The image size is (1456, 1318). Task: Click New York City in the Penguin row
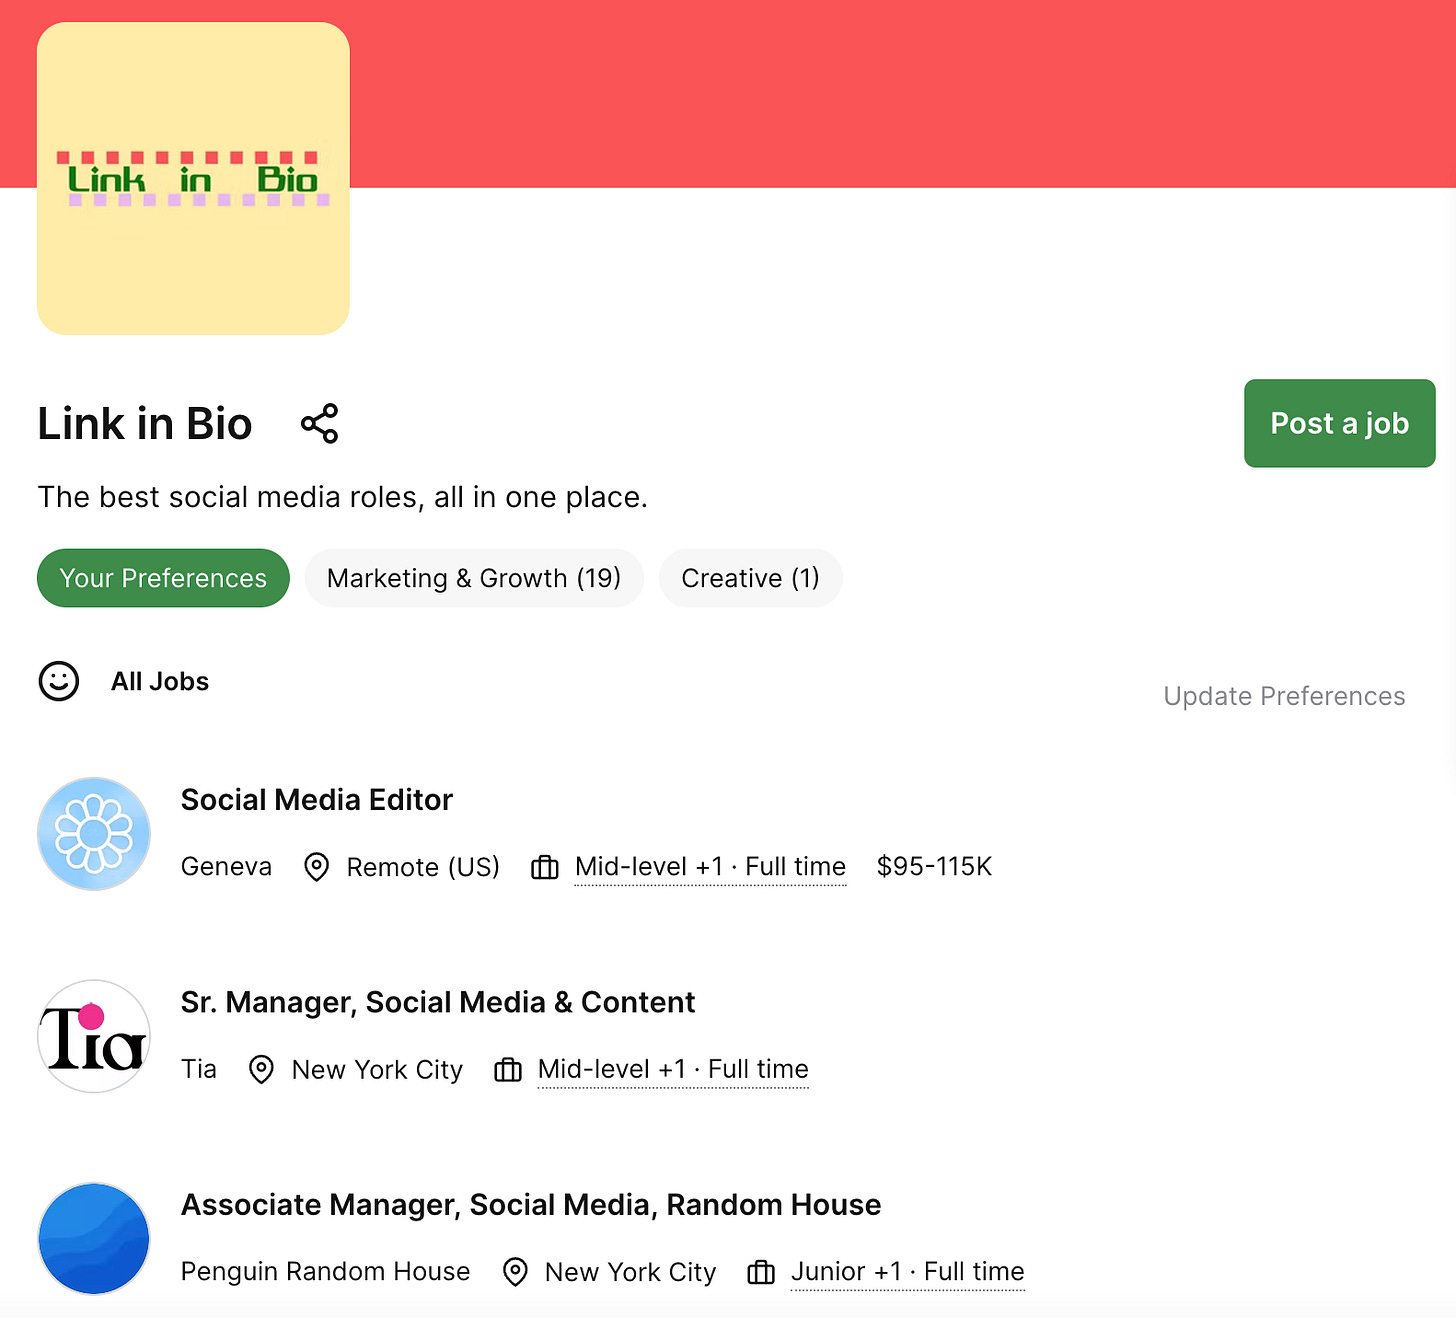[x=630, y=1272]
